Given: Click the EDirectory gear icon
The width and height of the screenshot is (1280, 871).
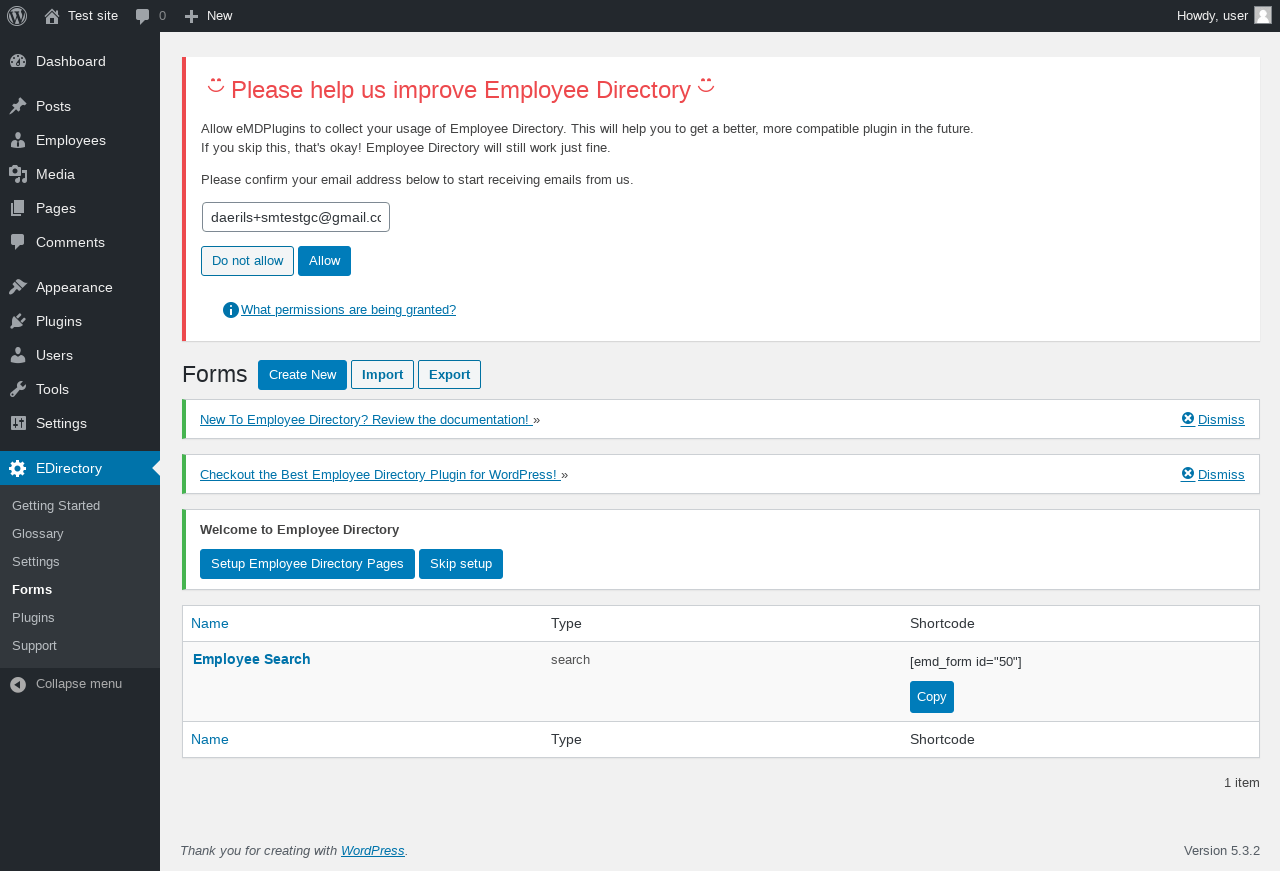Looking at the screenshot, I should (x=18, y=468).
